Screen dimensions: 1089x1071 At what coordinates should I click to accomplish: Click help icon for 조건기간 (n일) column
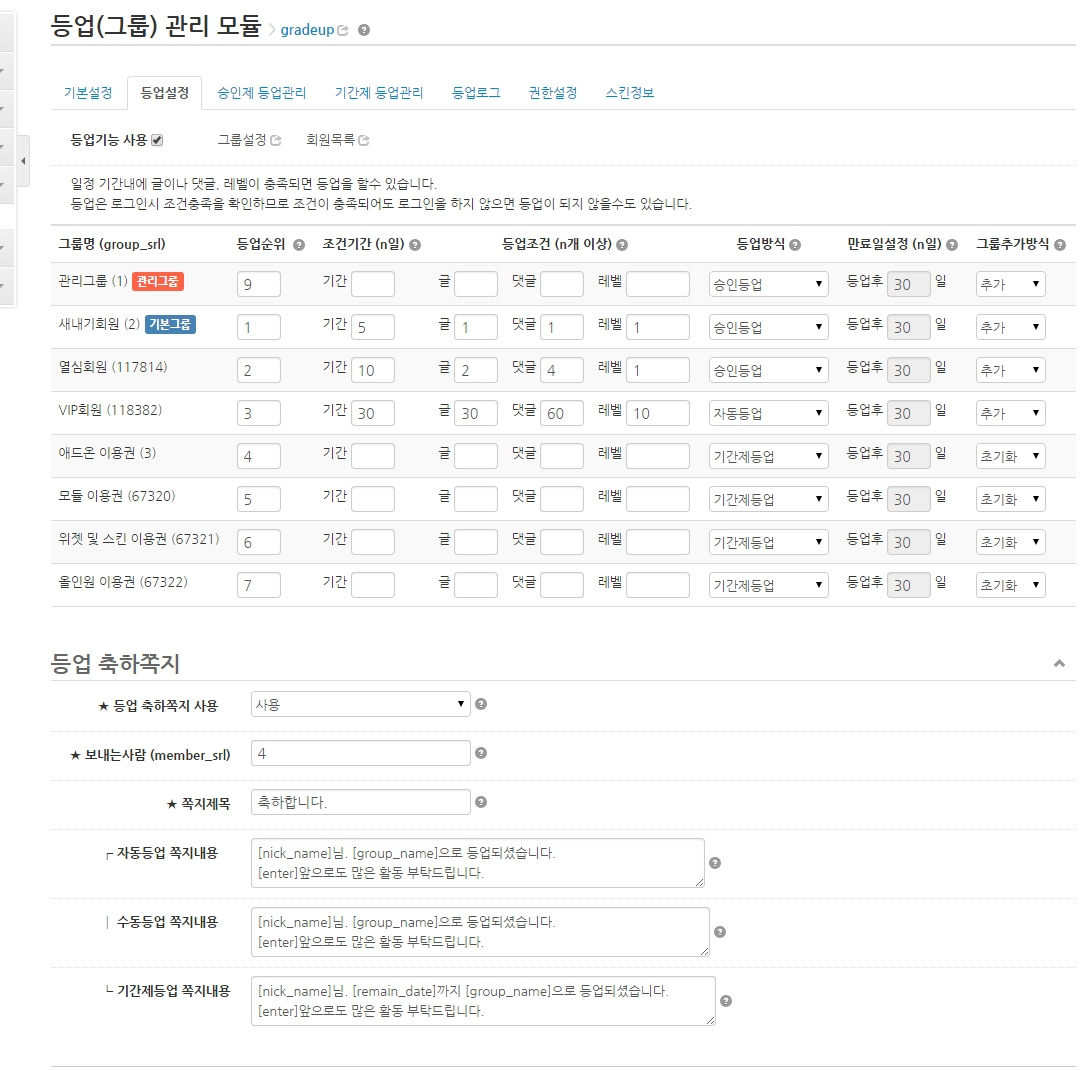(x=415, y=244)
